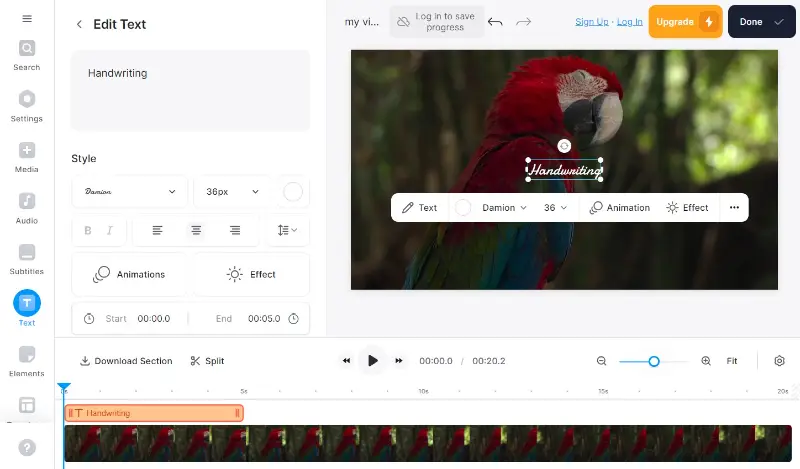Select the Text sidebar tool

27,308
